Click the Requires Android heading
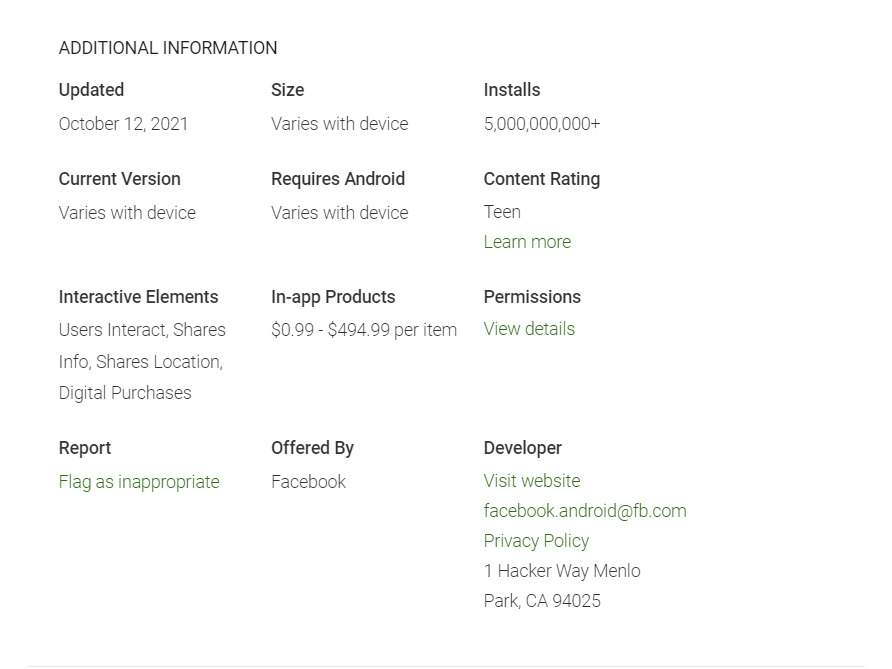 pos(338,179)
